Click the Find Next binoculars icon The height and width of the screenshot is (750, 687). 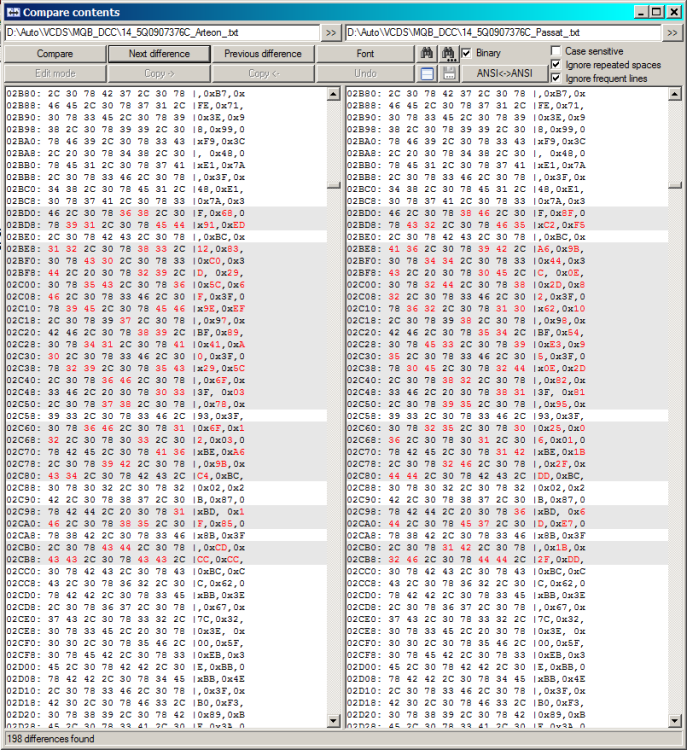[448, 53]
